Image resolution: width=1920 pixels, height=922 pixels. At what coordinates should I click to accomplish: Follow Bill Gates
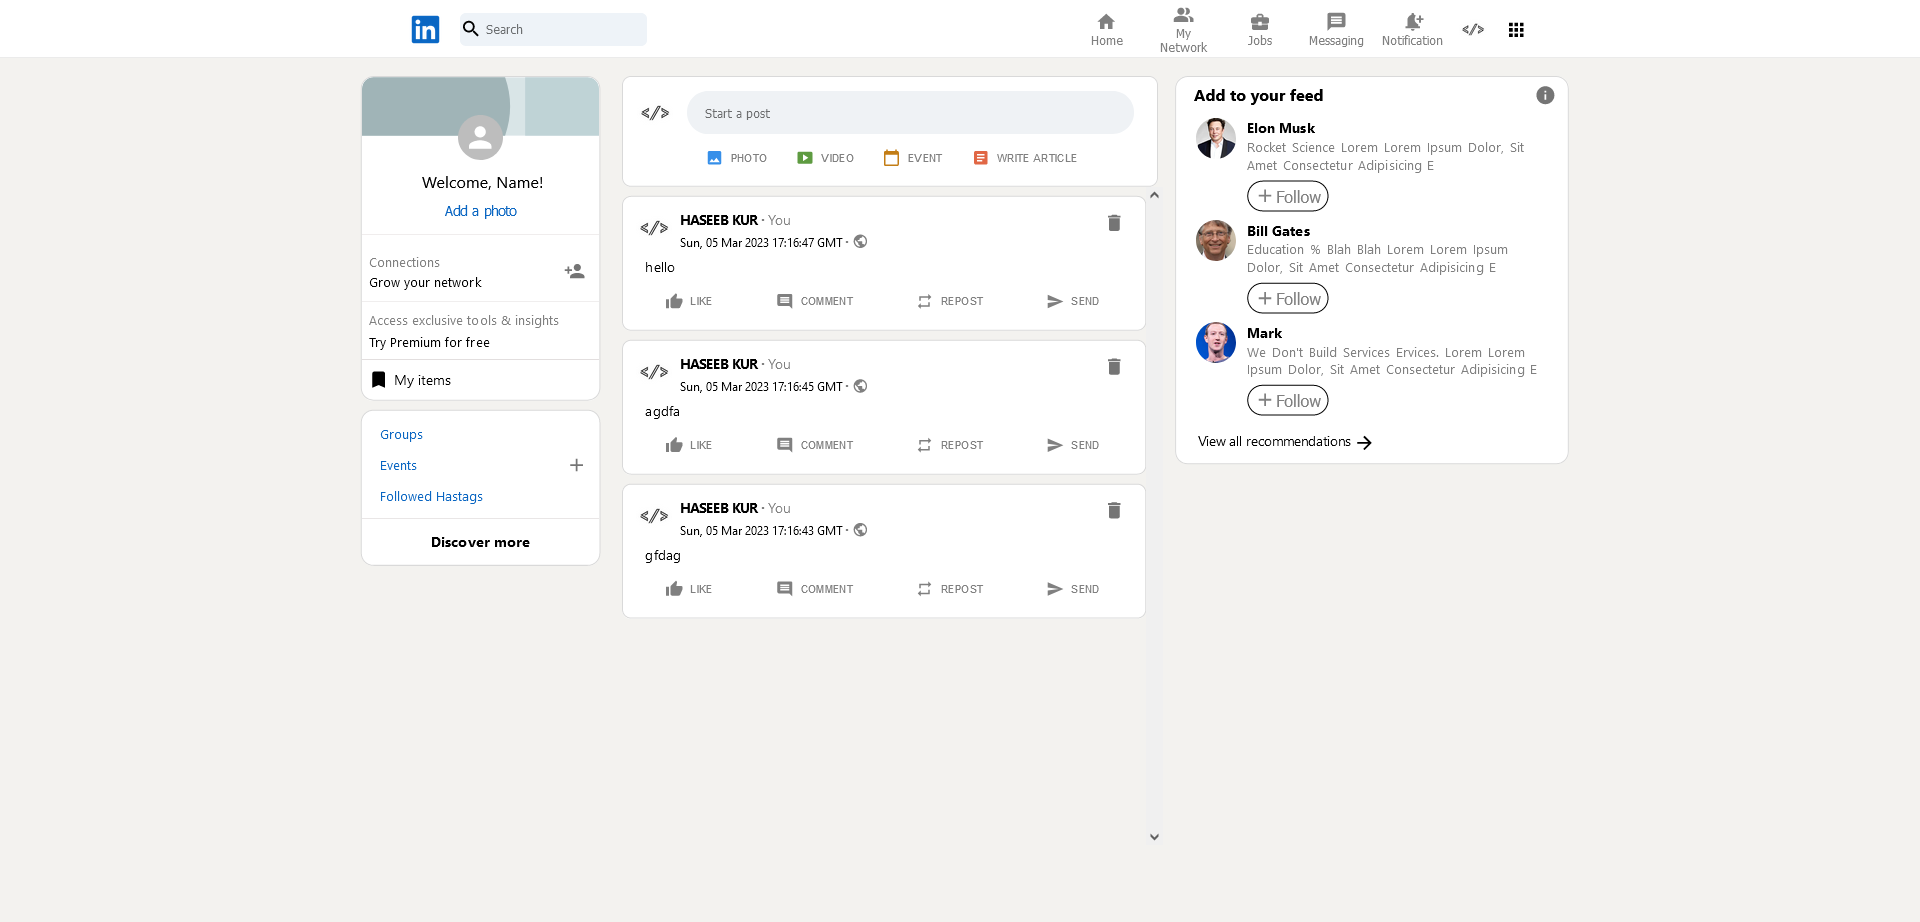1287,298
